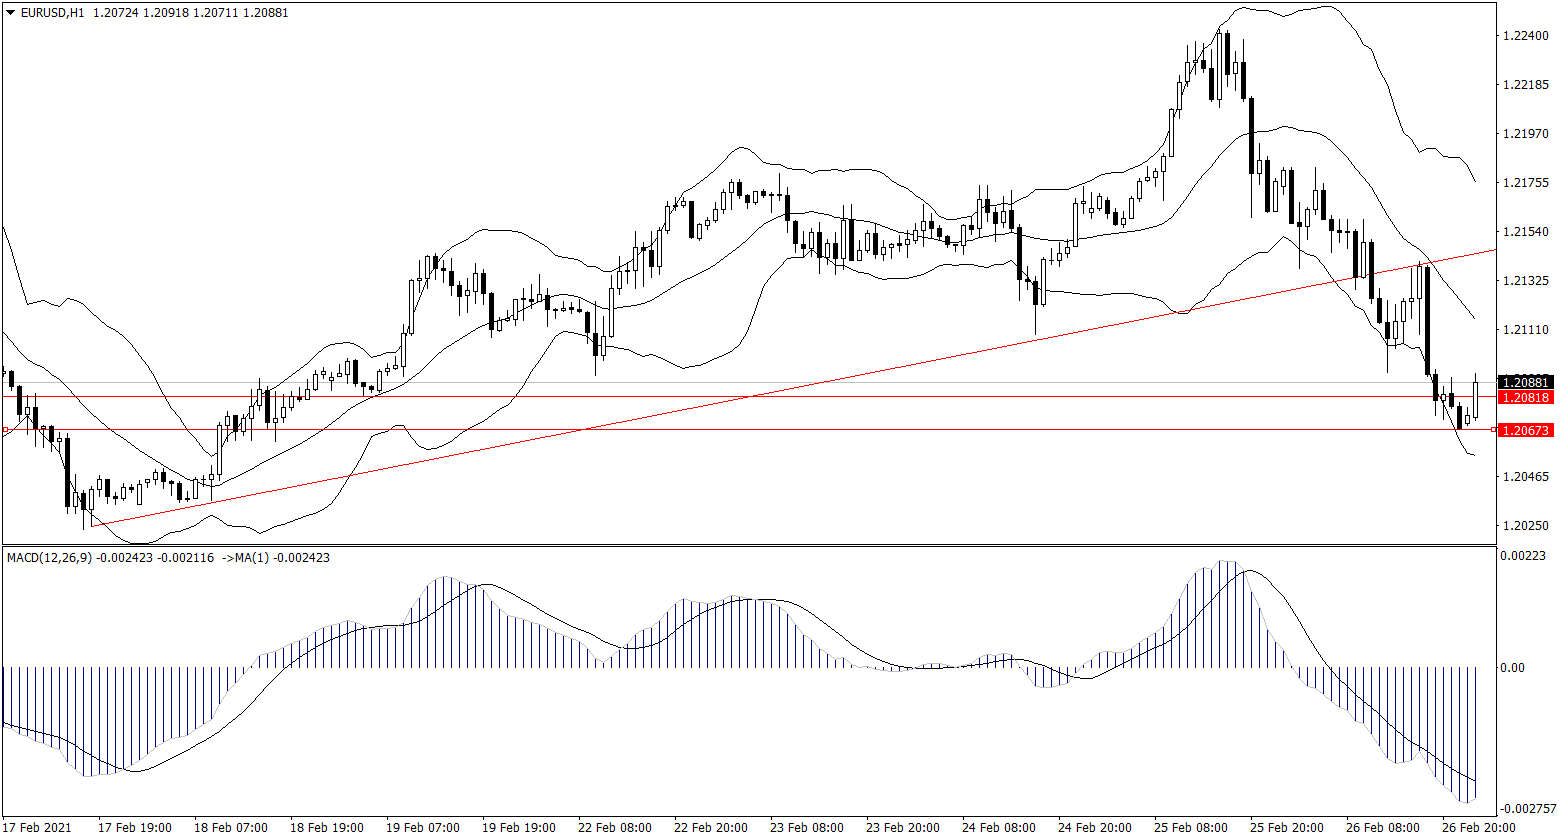This screenshot has width=1560, height=840.
Task: Click the MACD(12,26,9) indicator label
Action: click(x=48, y=557)
